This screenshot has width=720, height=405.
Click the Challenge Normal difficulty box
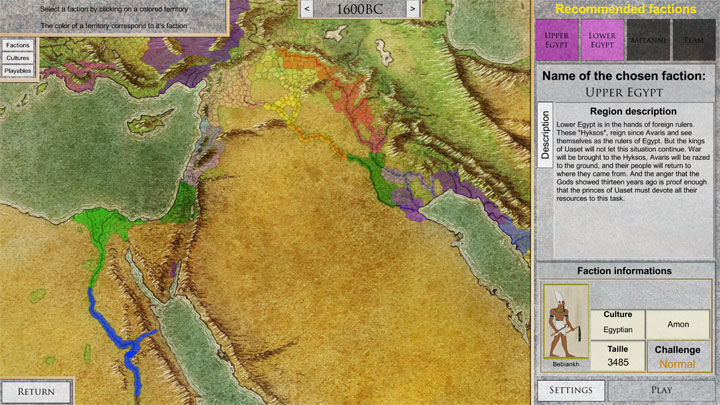(677, 357)
